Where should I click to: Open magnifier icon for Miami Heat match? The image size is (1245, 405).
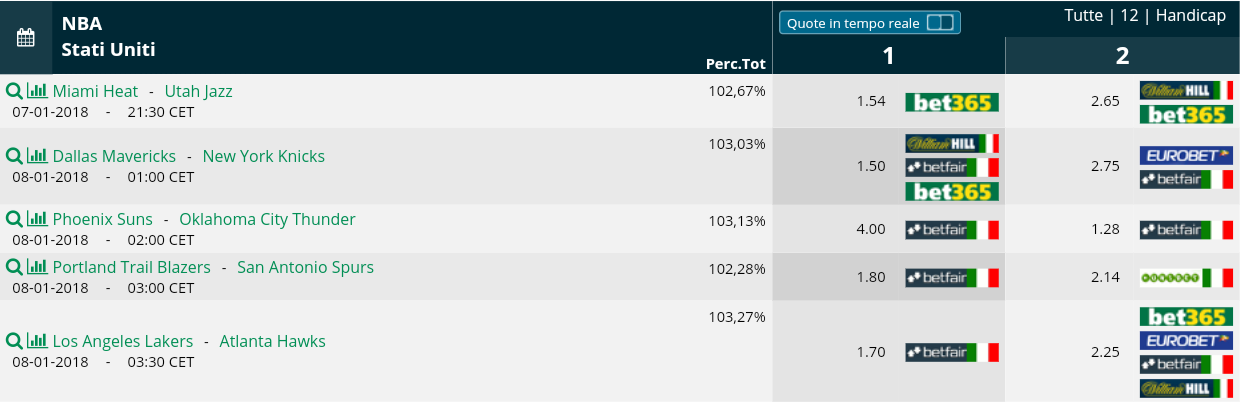point(14,91)
